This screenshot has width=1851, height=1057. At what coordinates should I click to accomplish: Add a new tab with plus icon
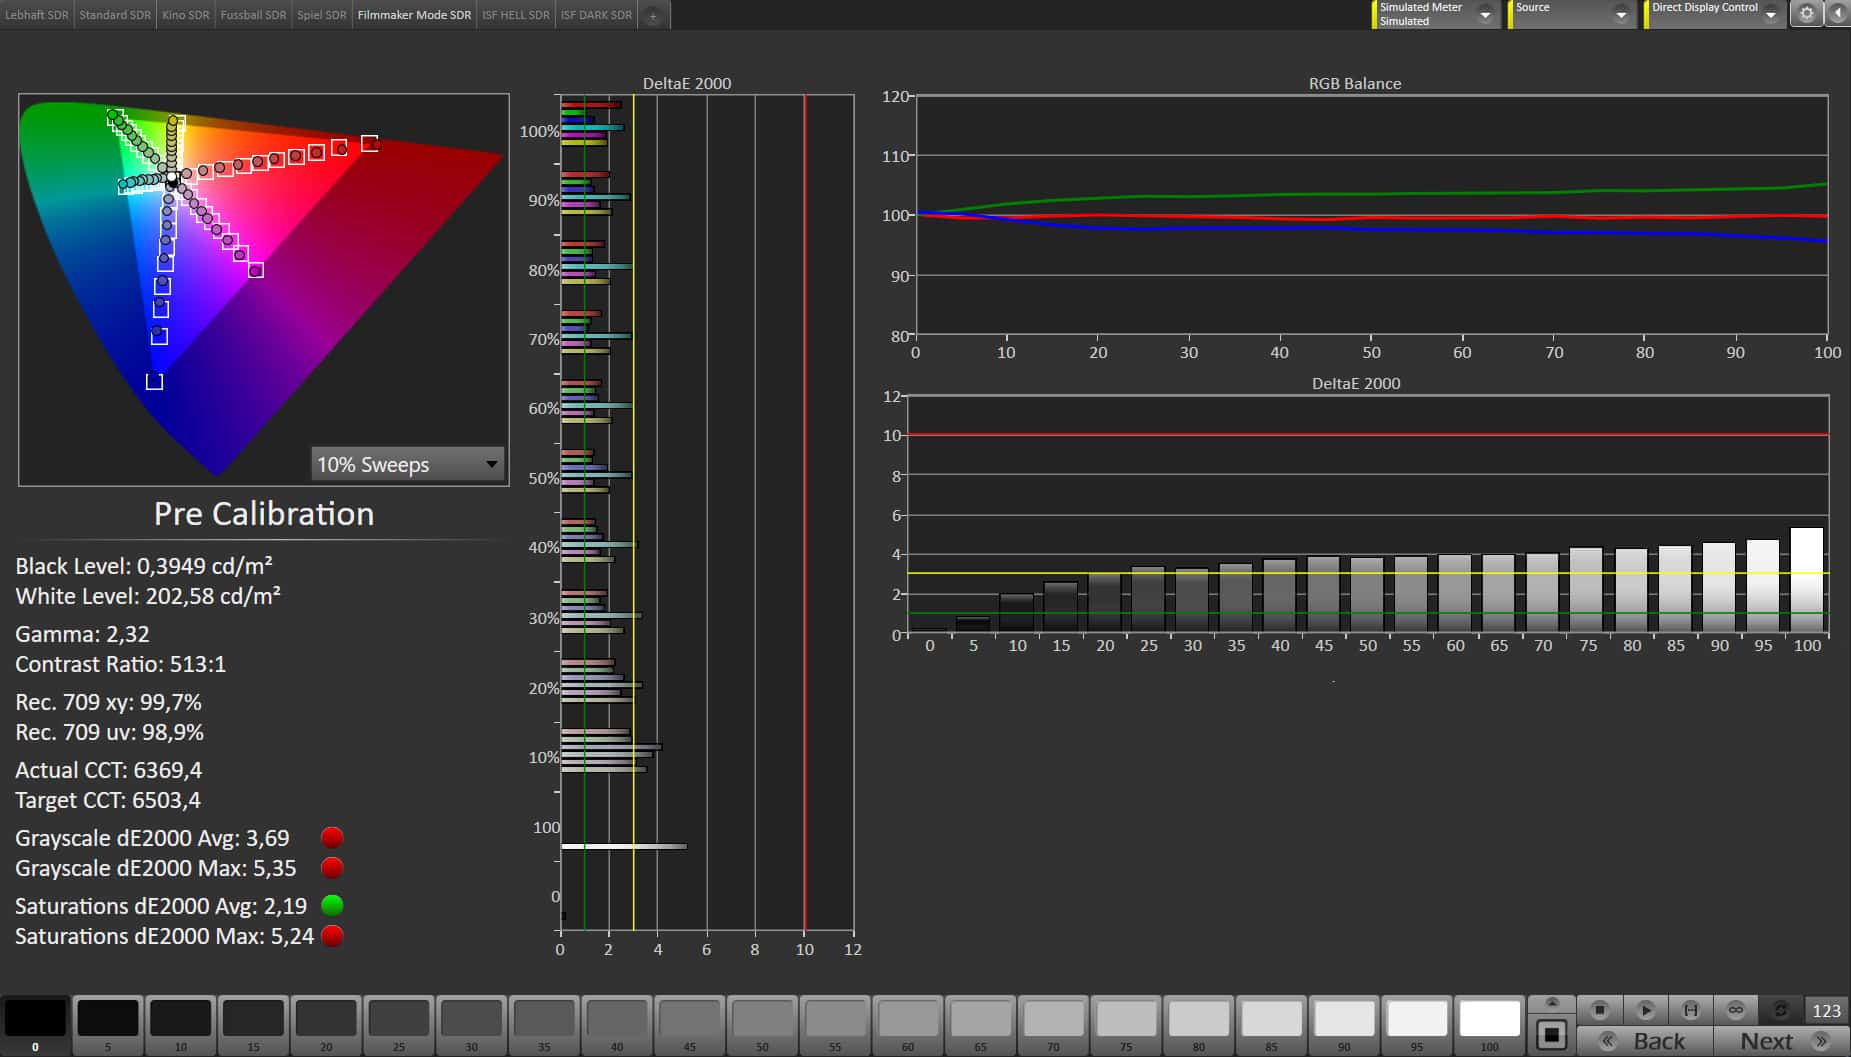(653, 15)
